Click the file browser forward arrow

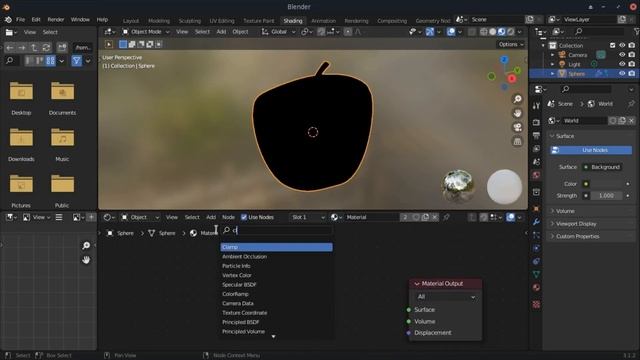point(22,48)
